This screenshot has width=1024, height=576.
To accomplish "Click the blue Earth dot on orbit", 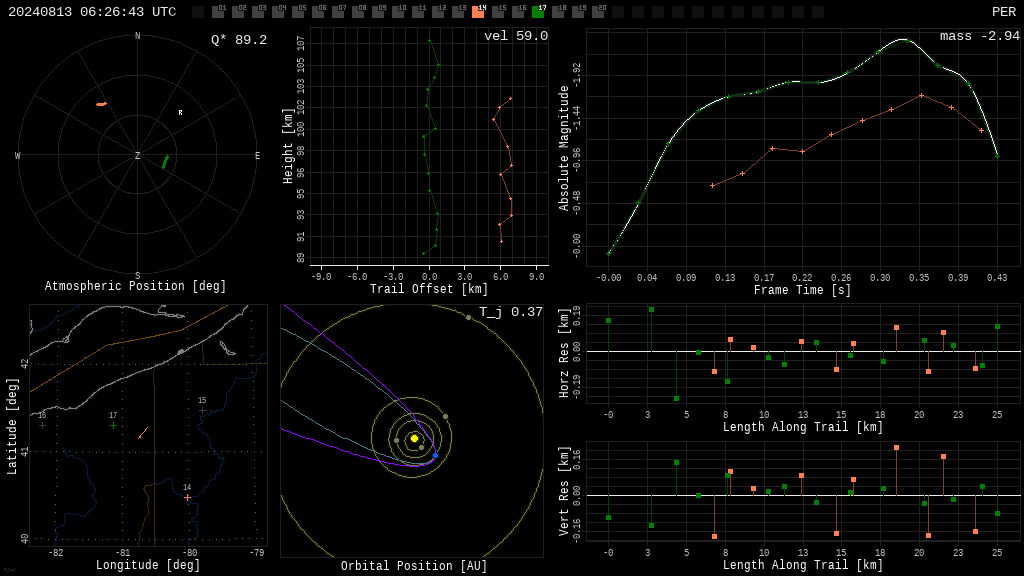I will 436,455.
